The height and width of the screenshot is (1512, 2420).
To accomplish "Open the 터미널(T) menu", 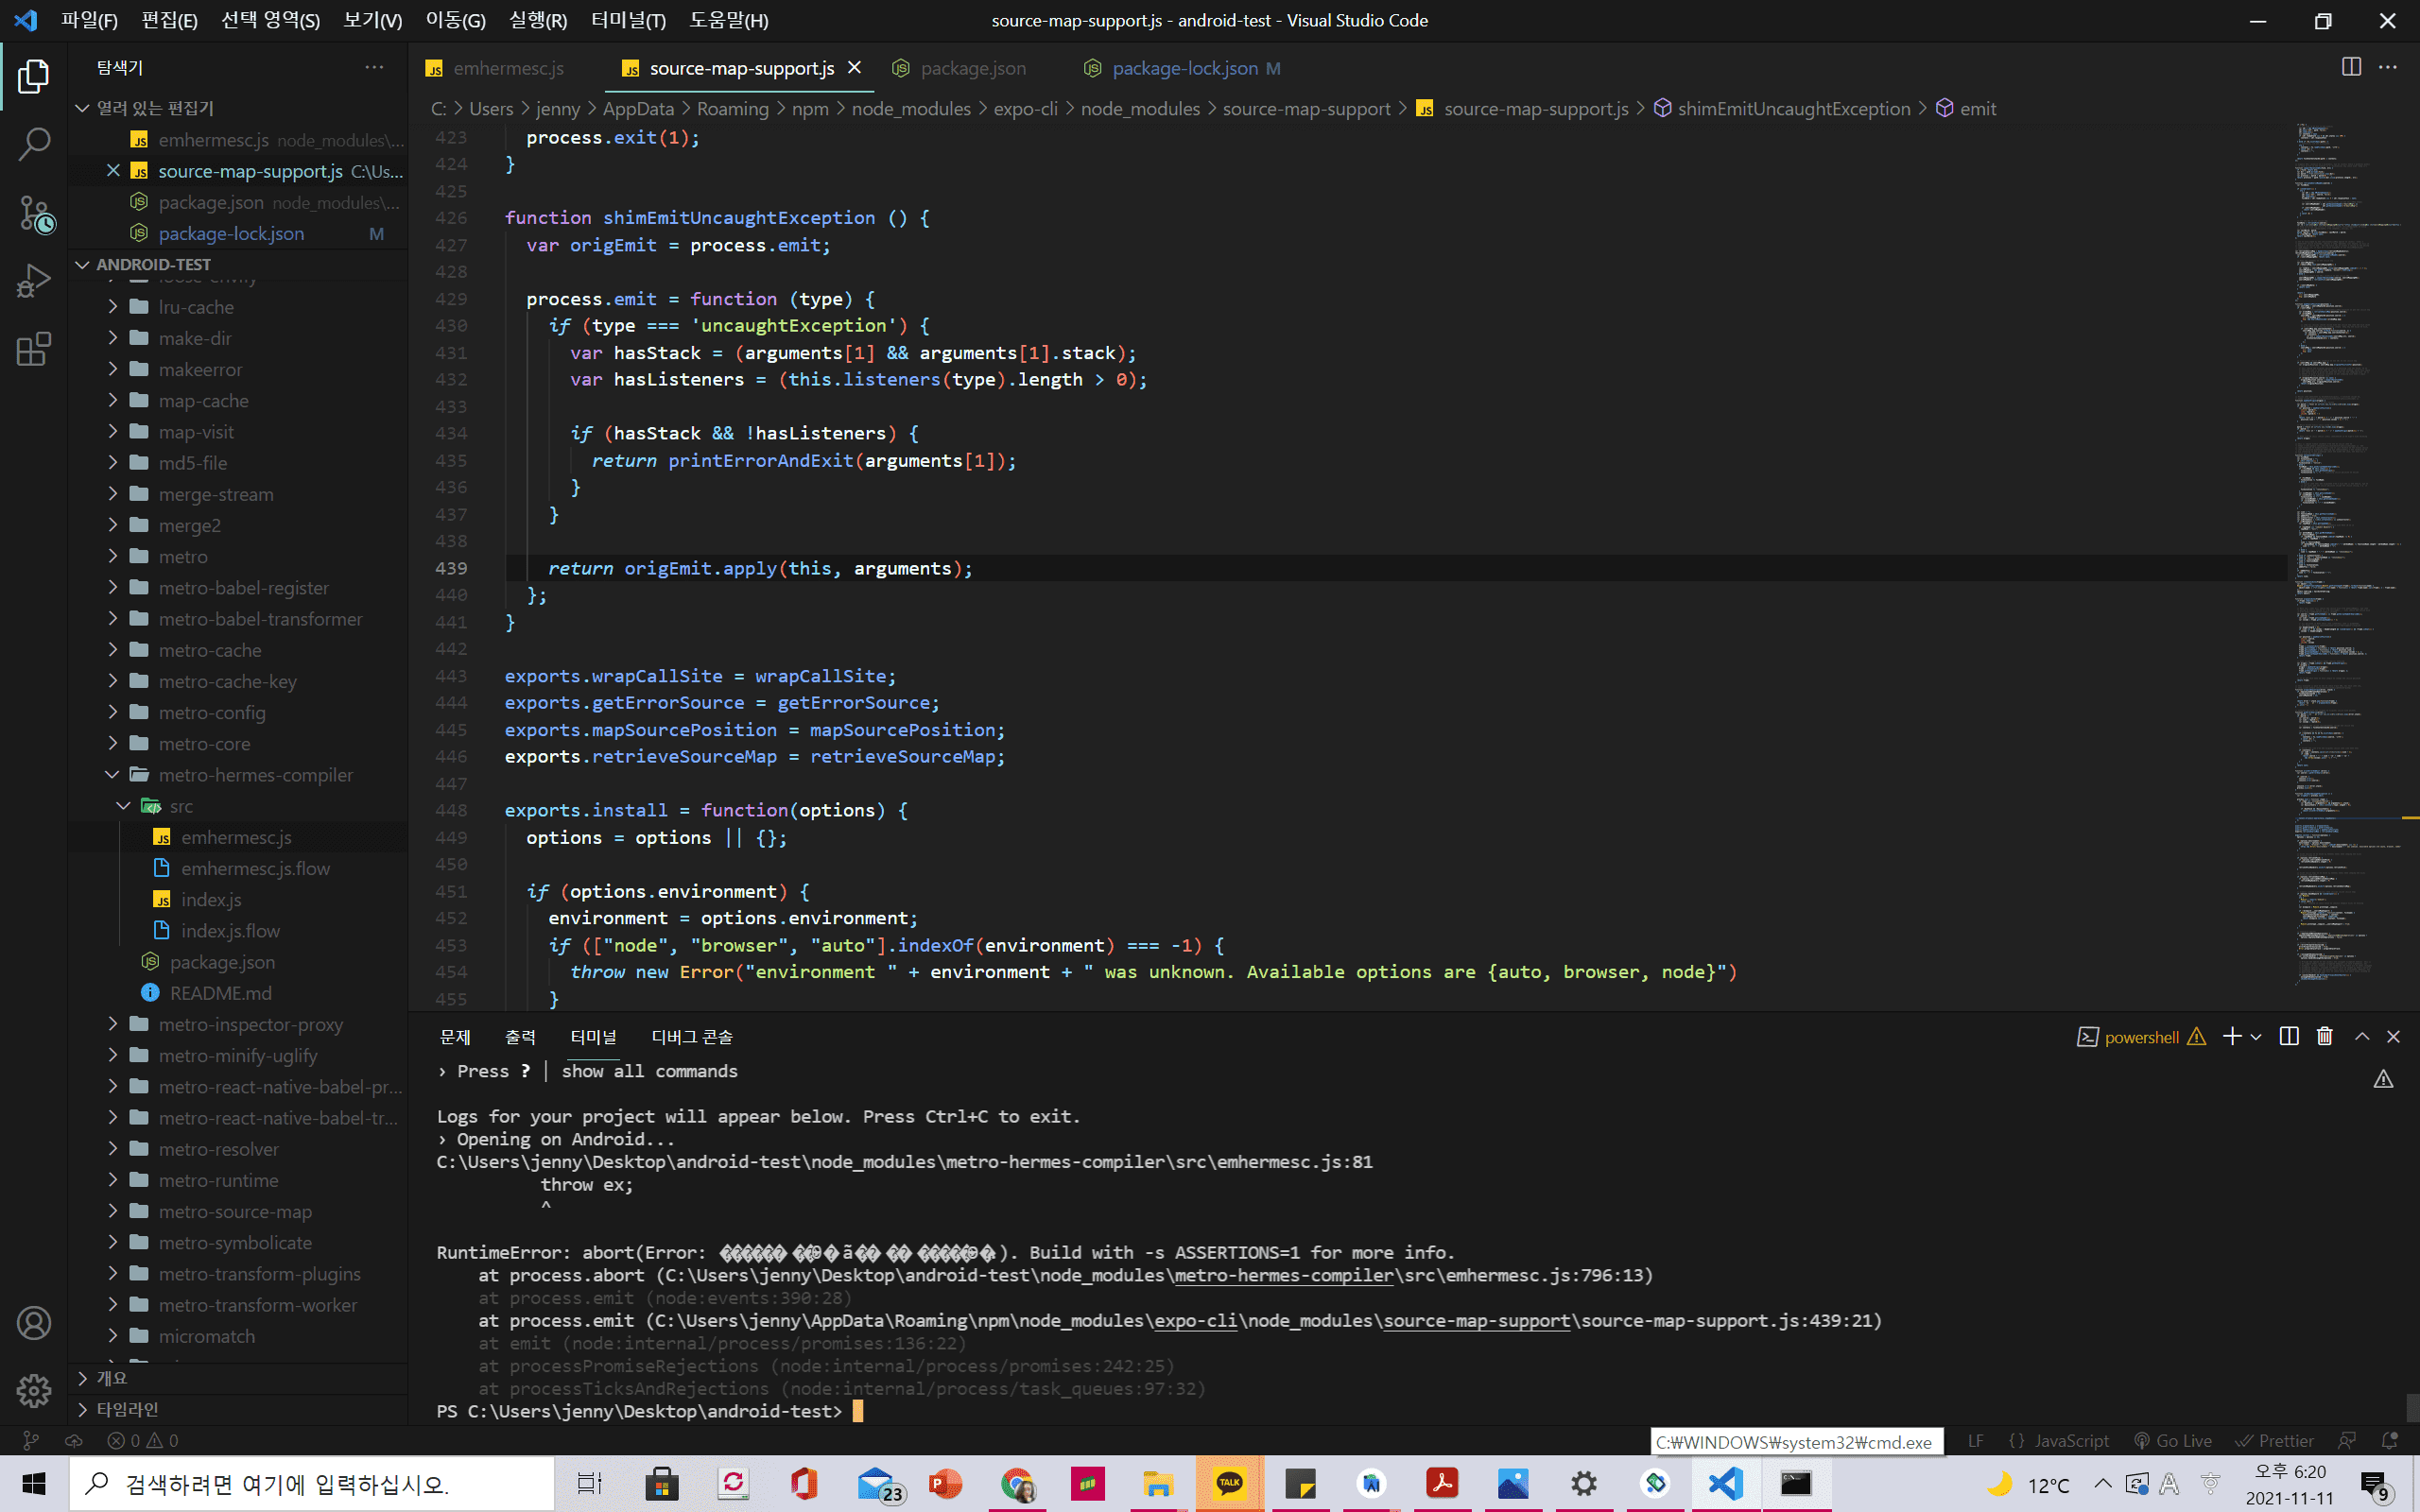I will [x=628, y=20].
